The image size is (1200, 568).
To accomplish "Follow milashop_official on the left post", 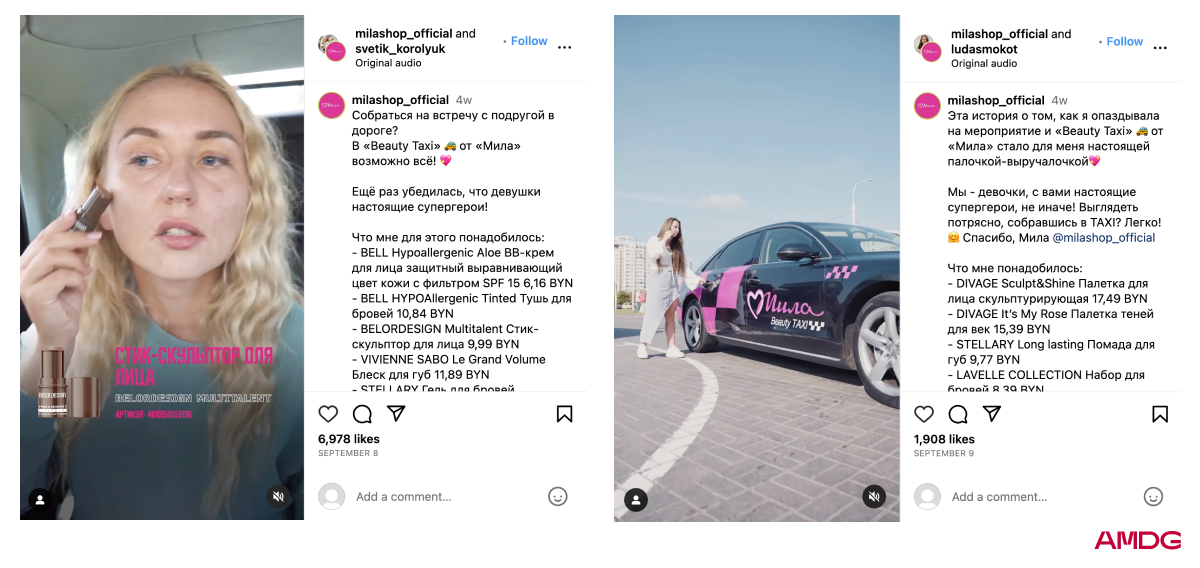I will (x=529, y=41).
